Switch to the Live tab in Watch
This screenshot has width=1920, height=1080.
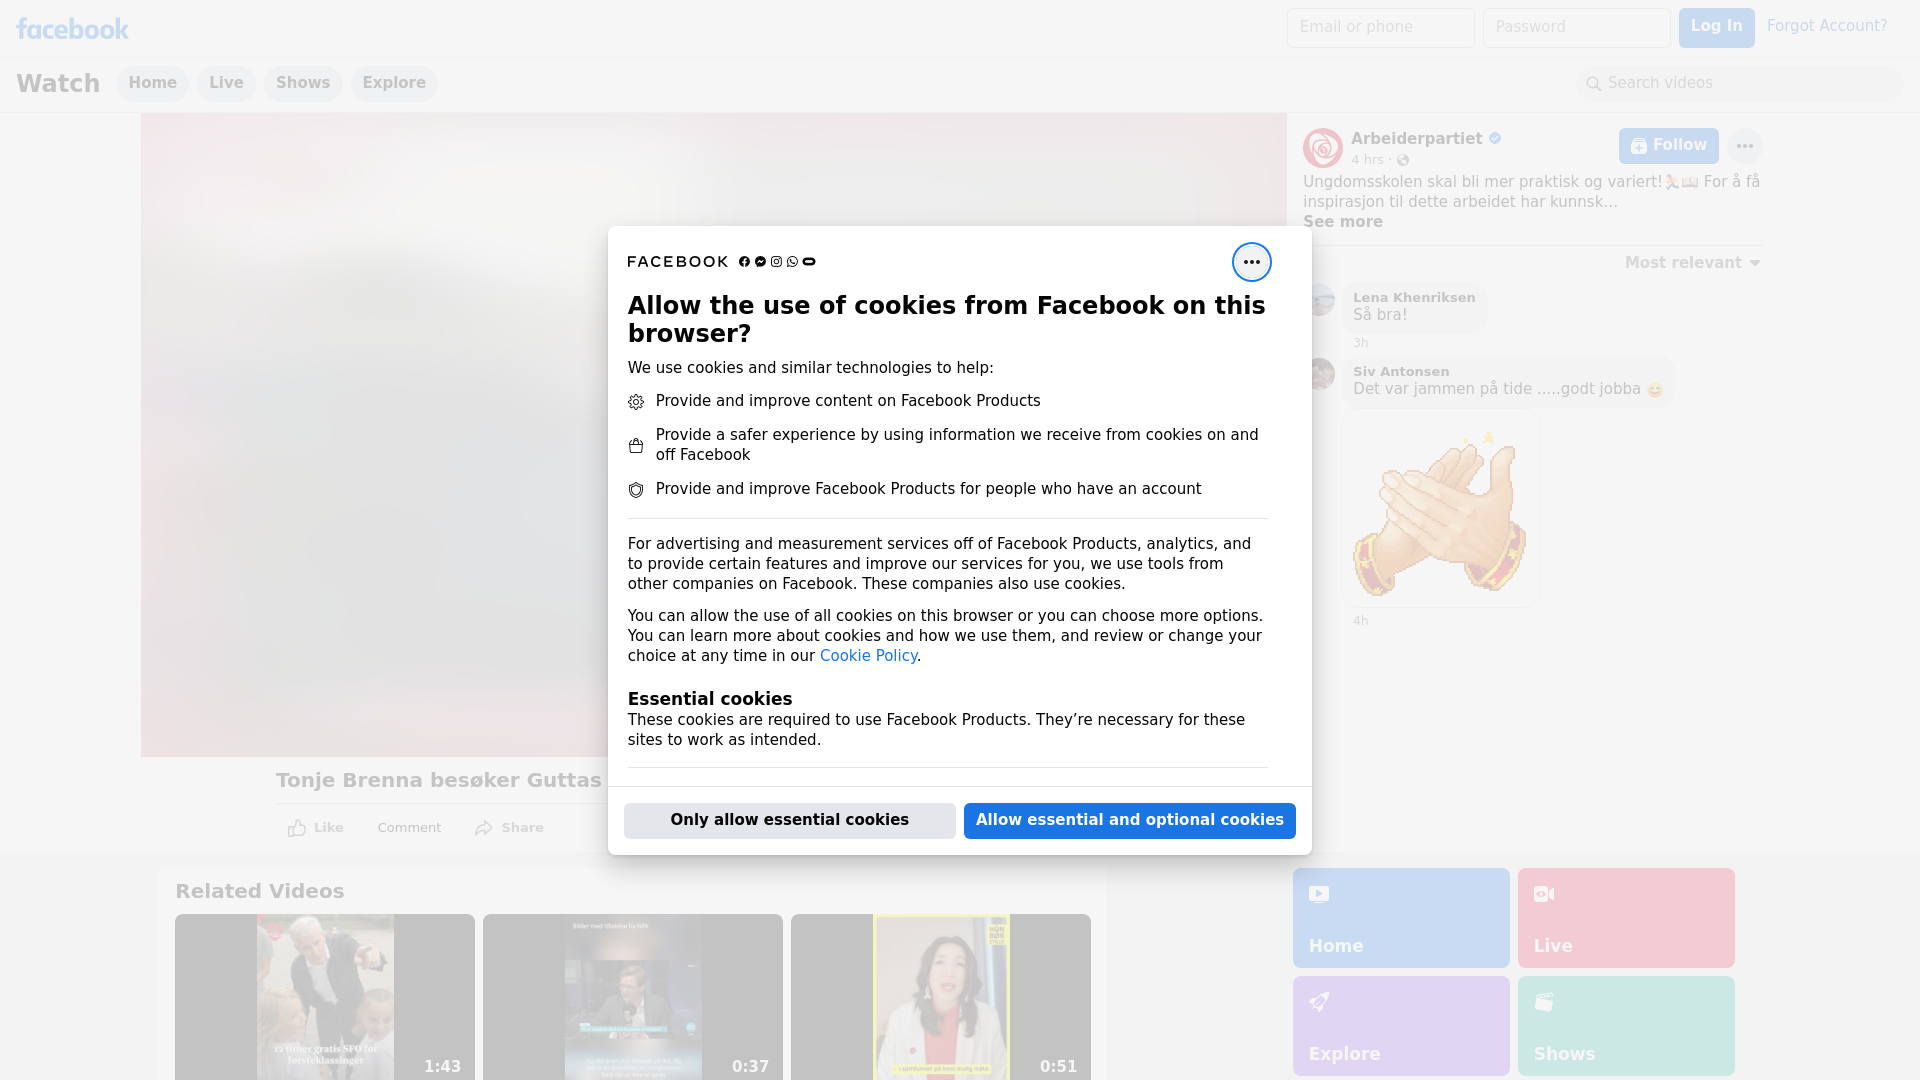coord(226,84)
